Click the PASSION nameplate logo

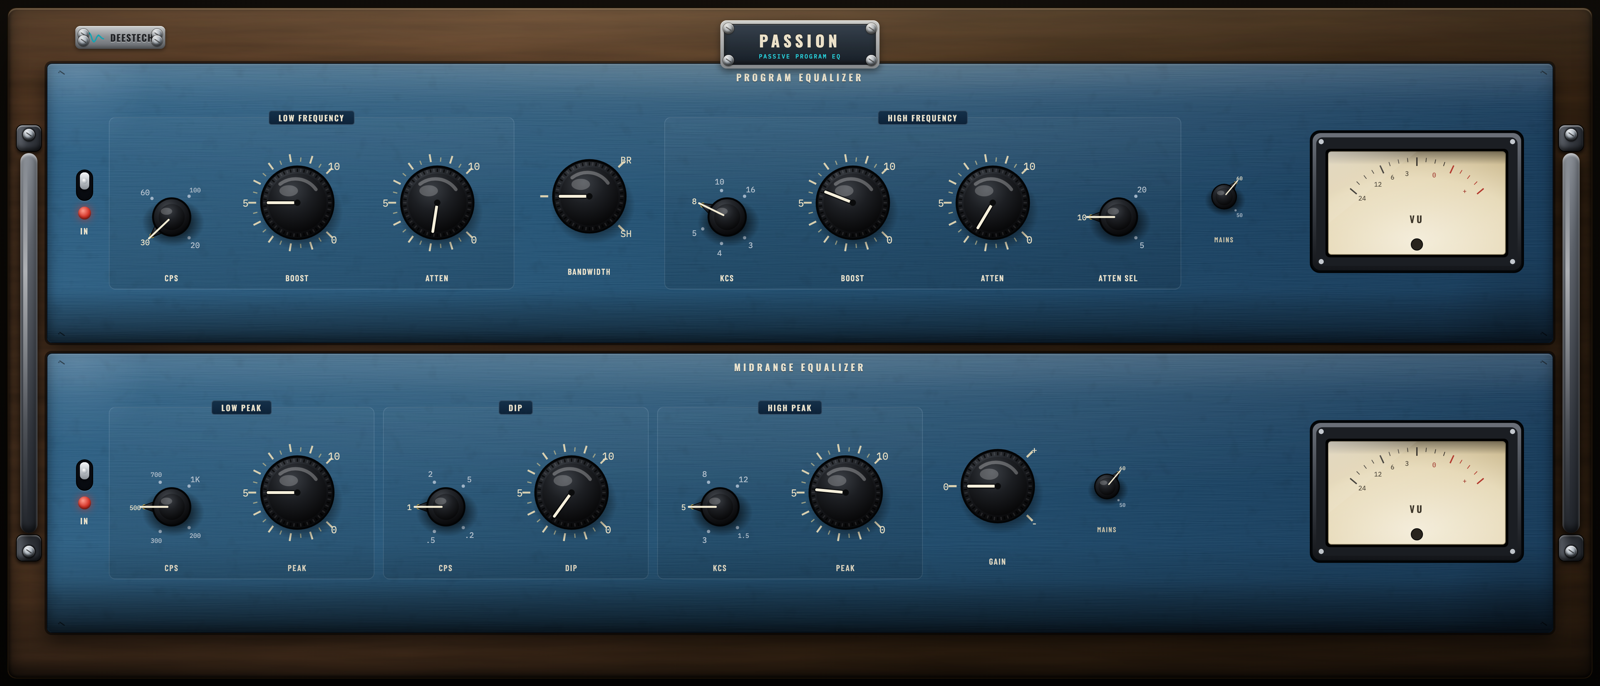tap(799, 45)
